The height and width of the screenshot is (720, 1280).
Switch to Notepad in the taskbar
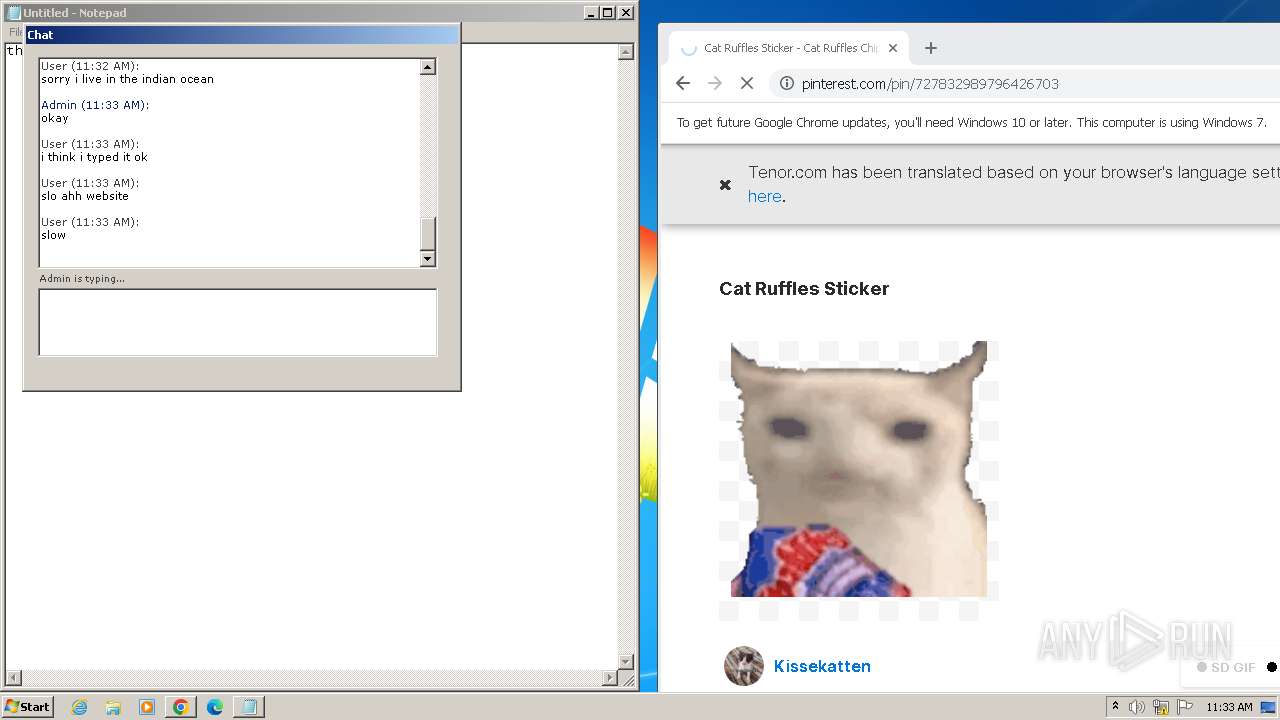pyautogui.click(x=248, y=707)
